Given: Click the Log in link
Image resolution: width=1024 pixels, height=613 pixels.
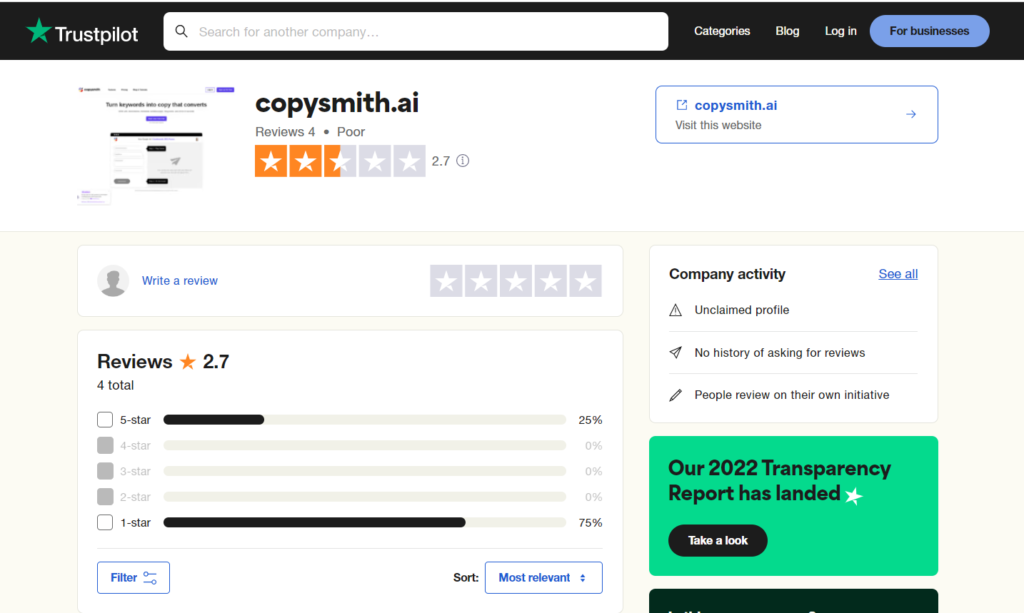Looking at the screenshot, I should click(840, 31).
